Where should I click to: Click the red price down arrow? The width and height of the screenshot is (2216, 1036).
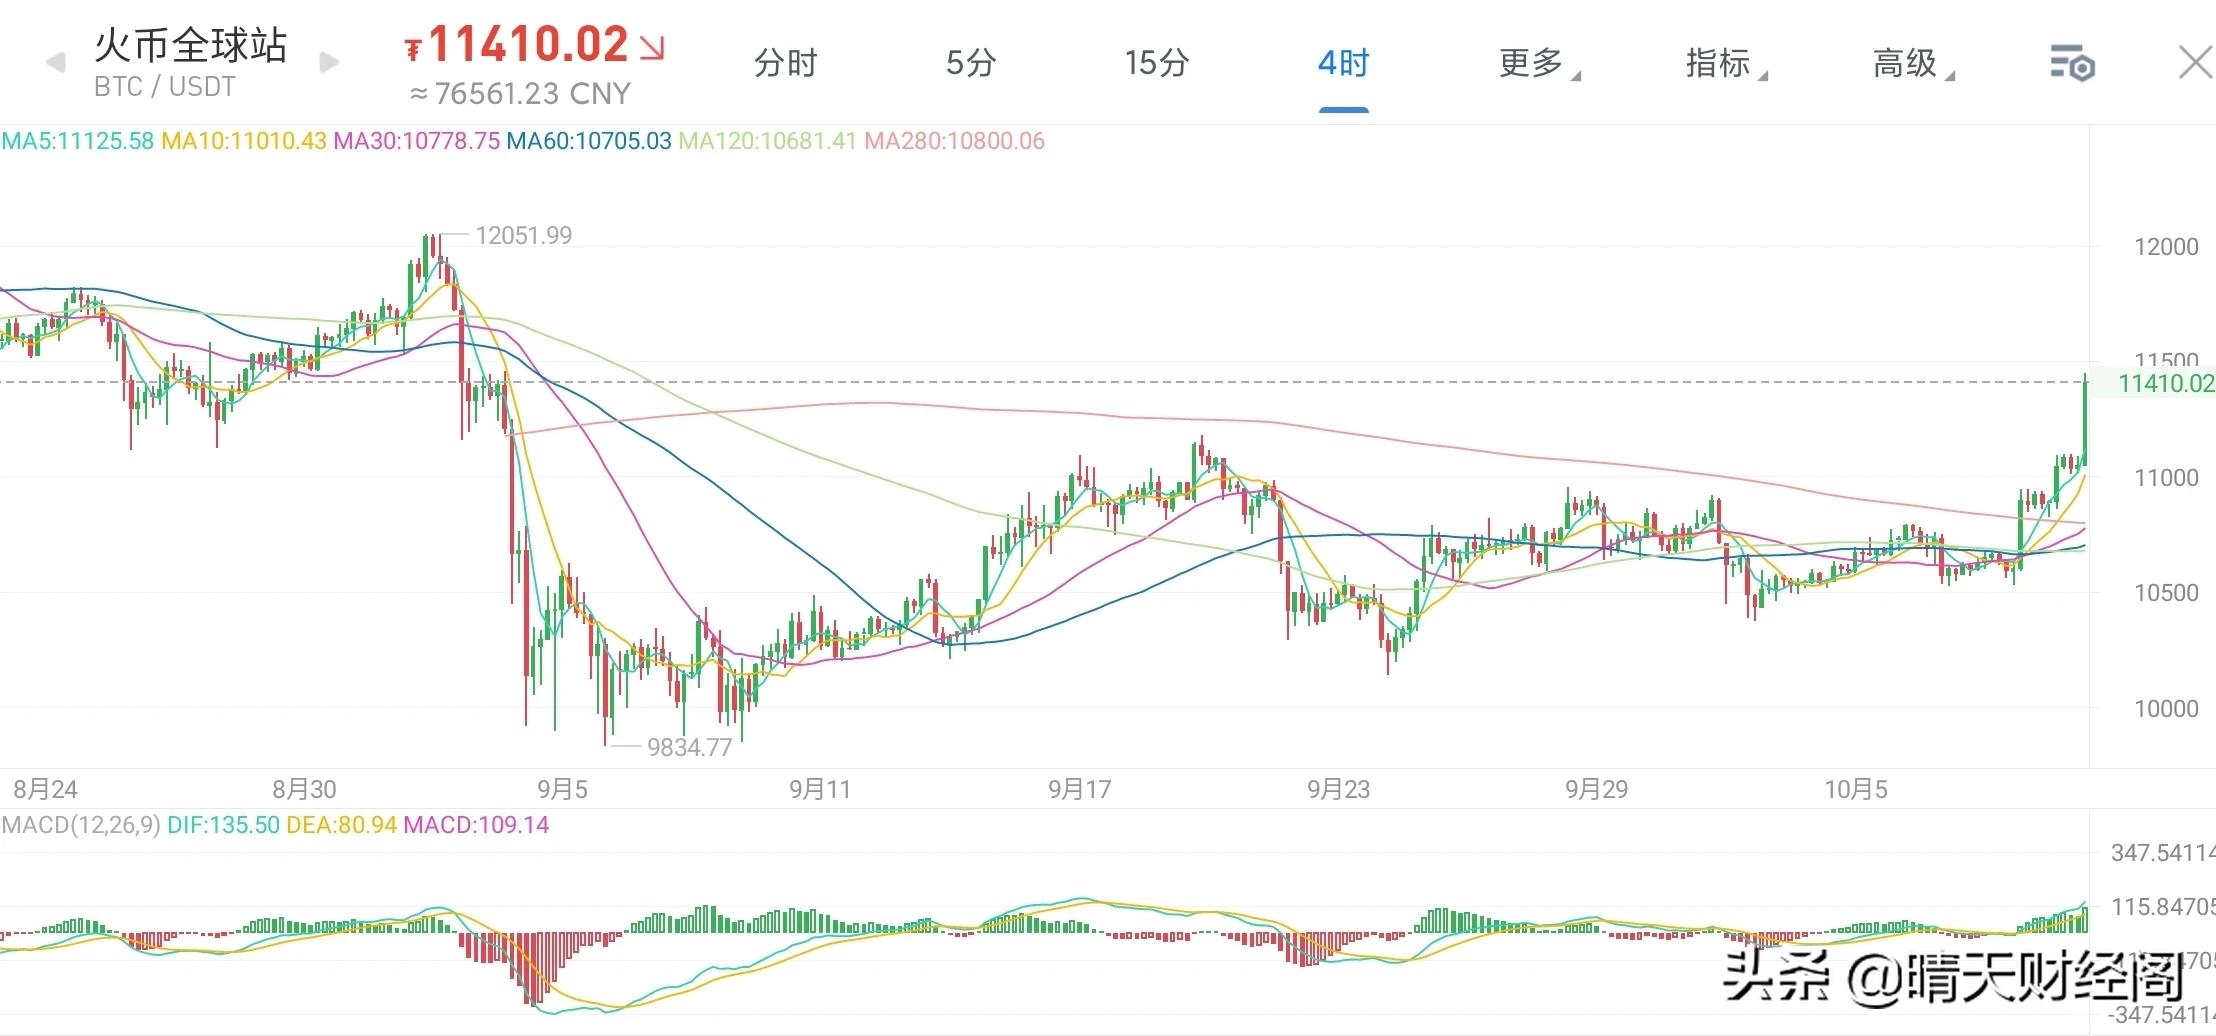pos(652,47)
